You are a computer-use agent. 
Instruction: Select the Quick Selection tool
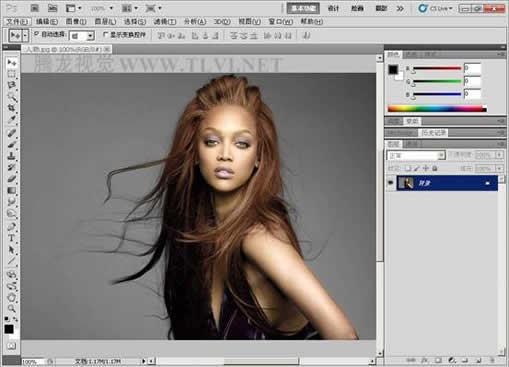click(x=12, y=97)
